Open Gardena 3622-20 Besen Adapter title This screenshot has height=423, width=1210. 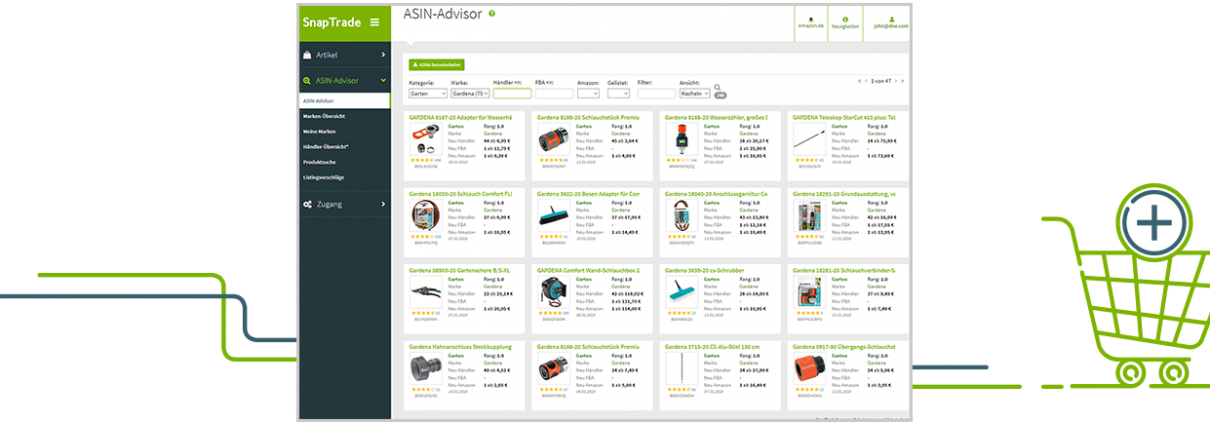point(588,193)
